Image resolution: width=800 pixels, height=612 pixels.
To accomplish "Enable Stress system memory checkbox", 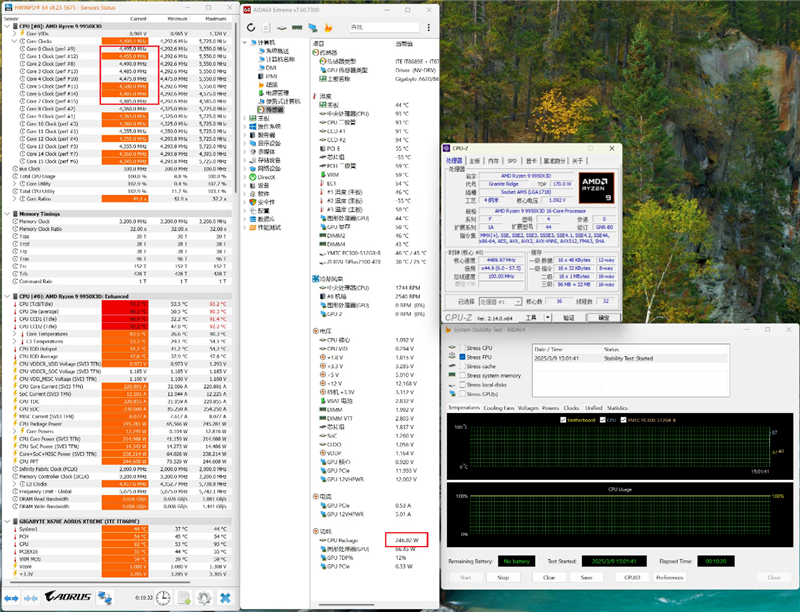I will (460, 375).
